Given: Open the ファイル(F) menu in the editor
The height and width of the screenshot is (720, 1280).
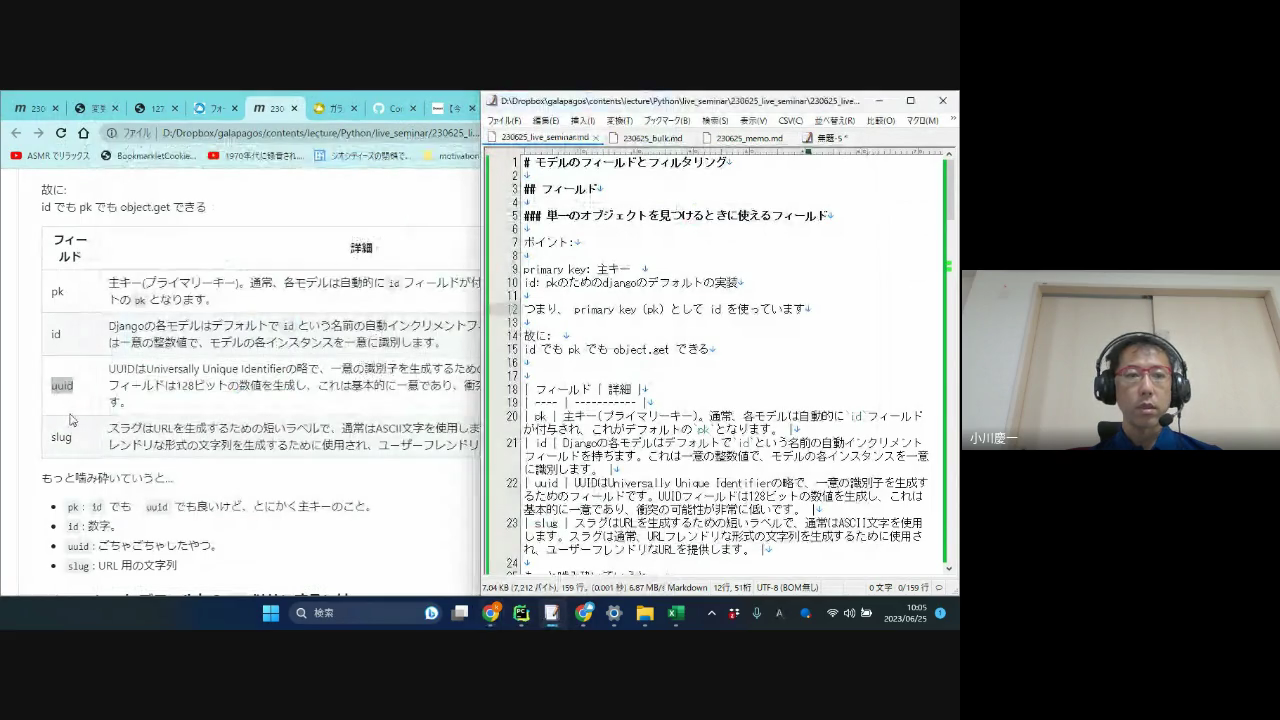Looking at the screenshot, I should tap(503, 121).
